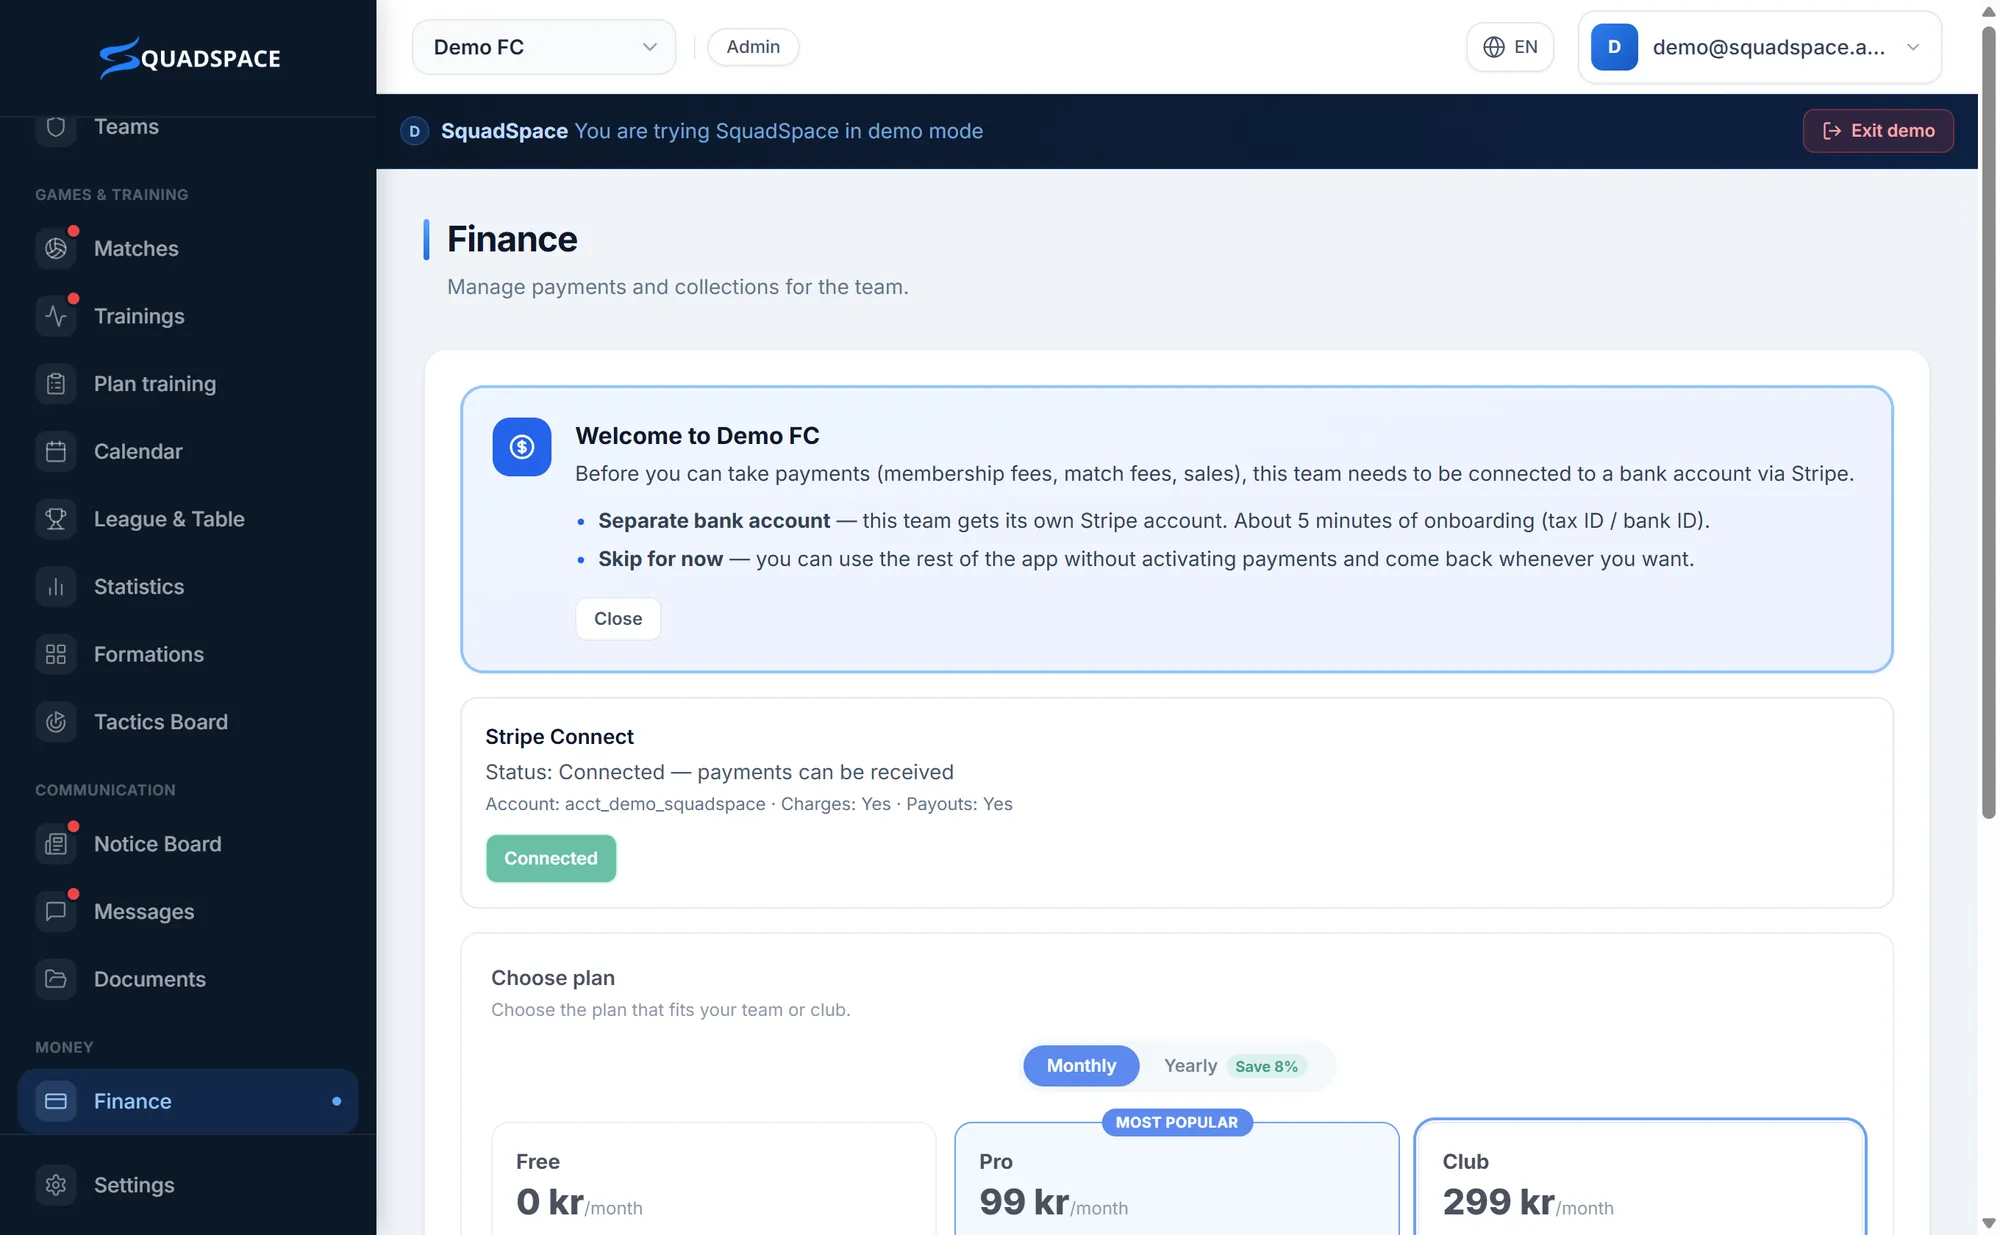The height and width of the screenshot is (1235, 2000).
Task: Click the exit arrow icon in Exit demo
Action: click(x=1832, y=131)
